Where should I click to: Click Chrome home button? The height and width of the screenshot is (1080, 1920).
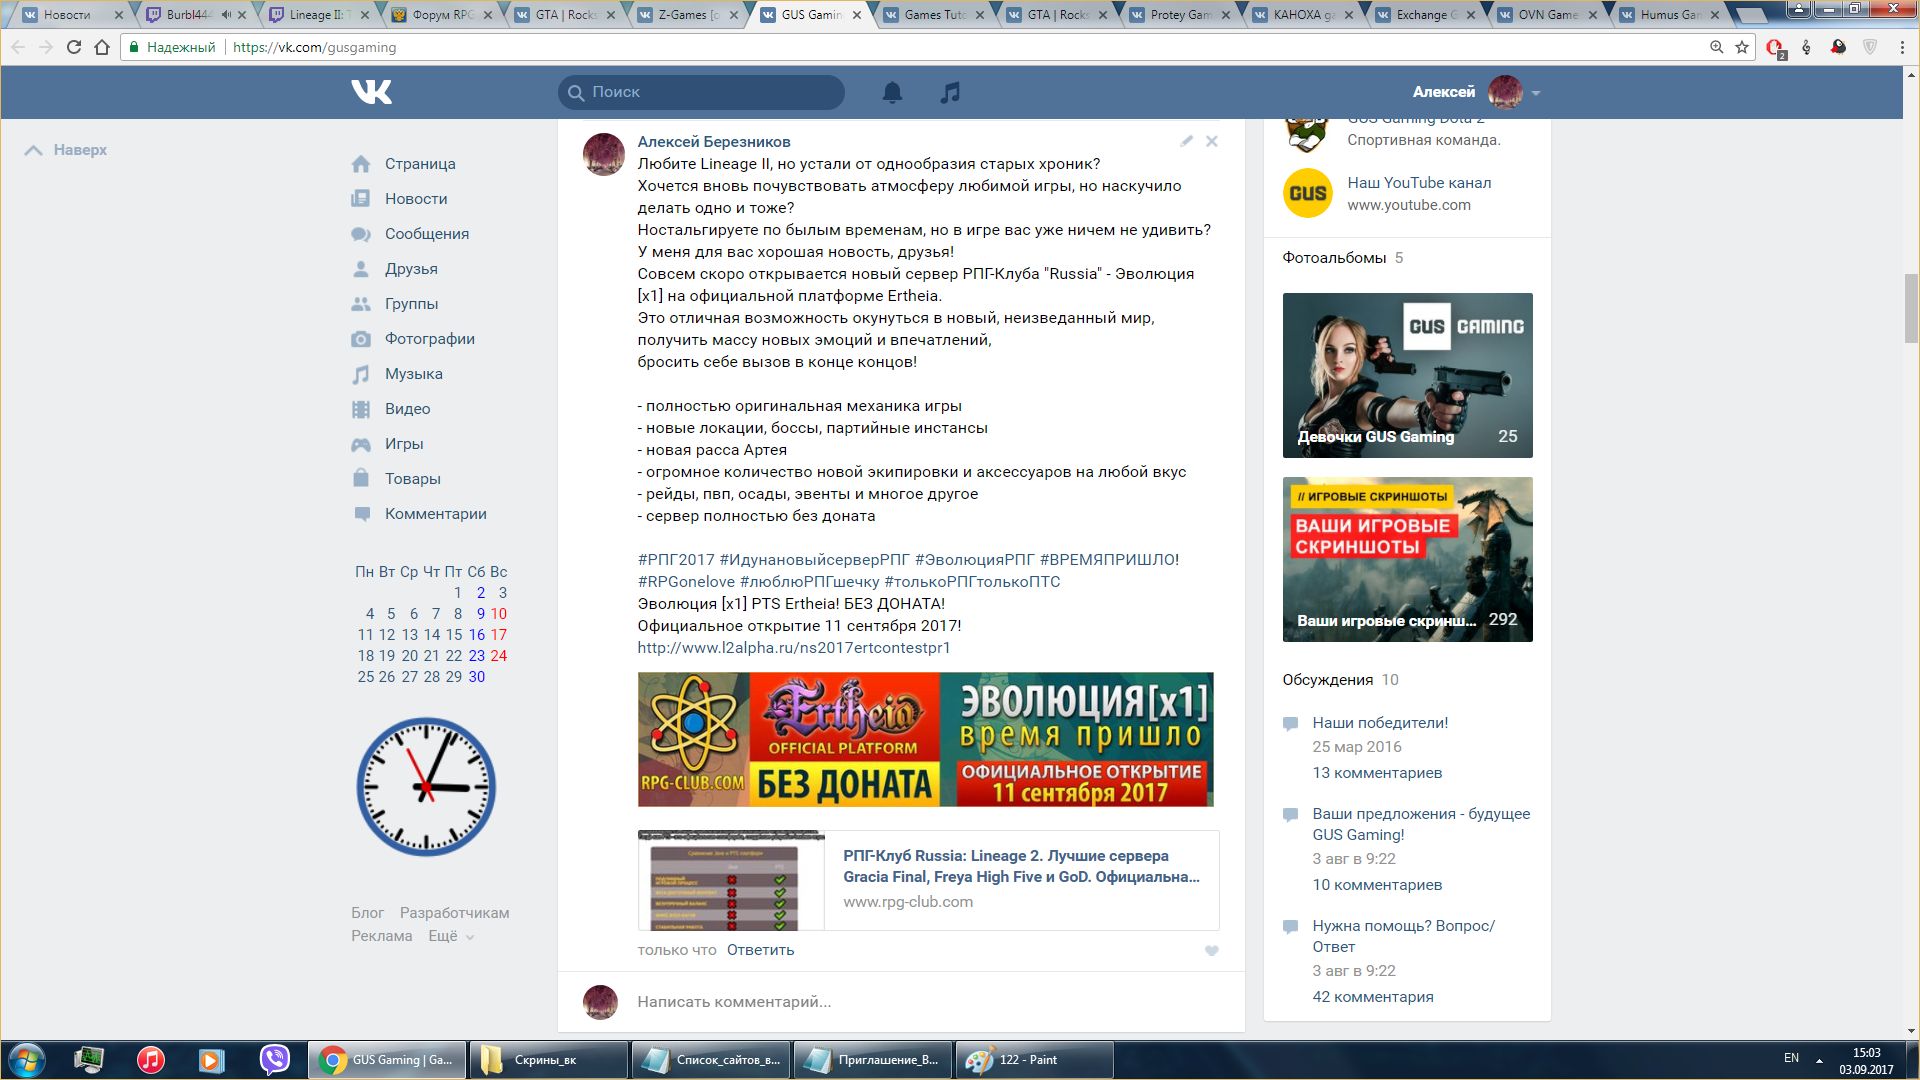(102, 47)
